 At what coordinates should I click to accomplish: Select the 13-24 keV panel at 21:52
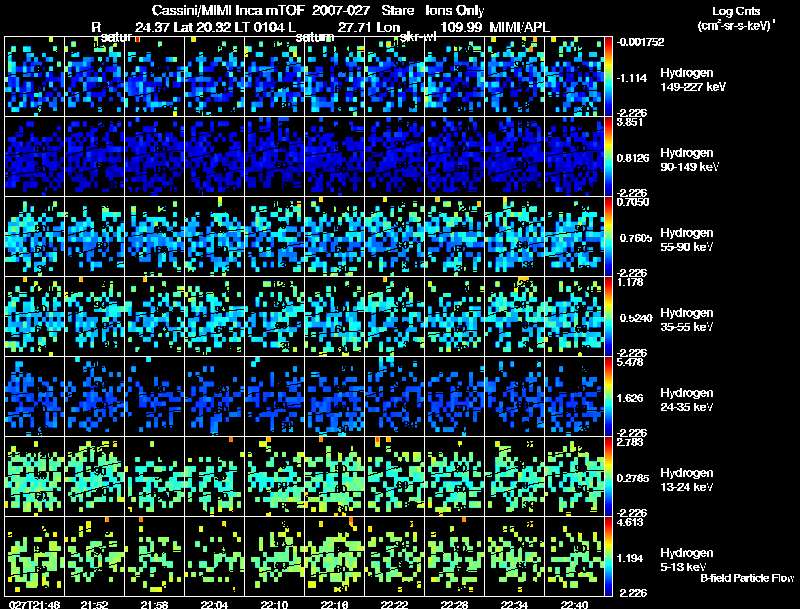[x=94, y=476]
